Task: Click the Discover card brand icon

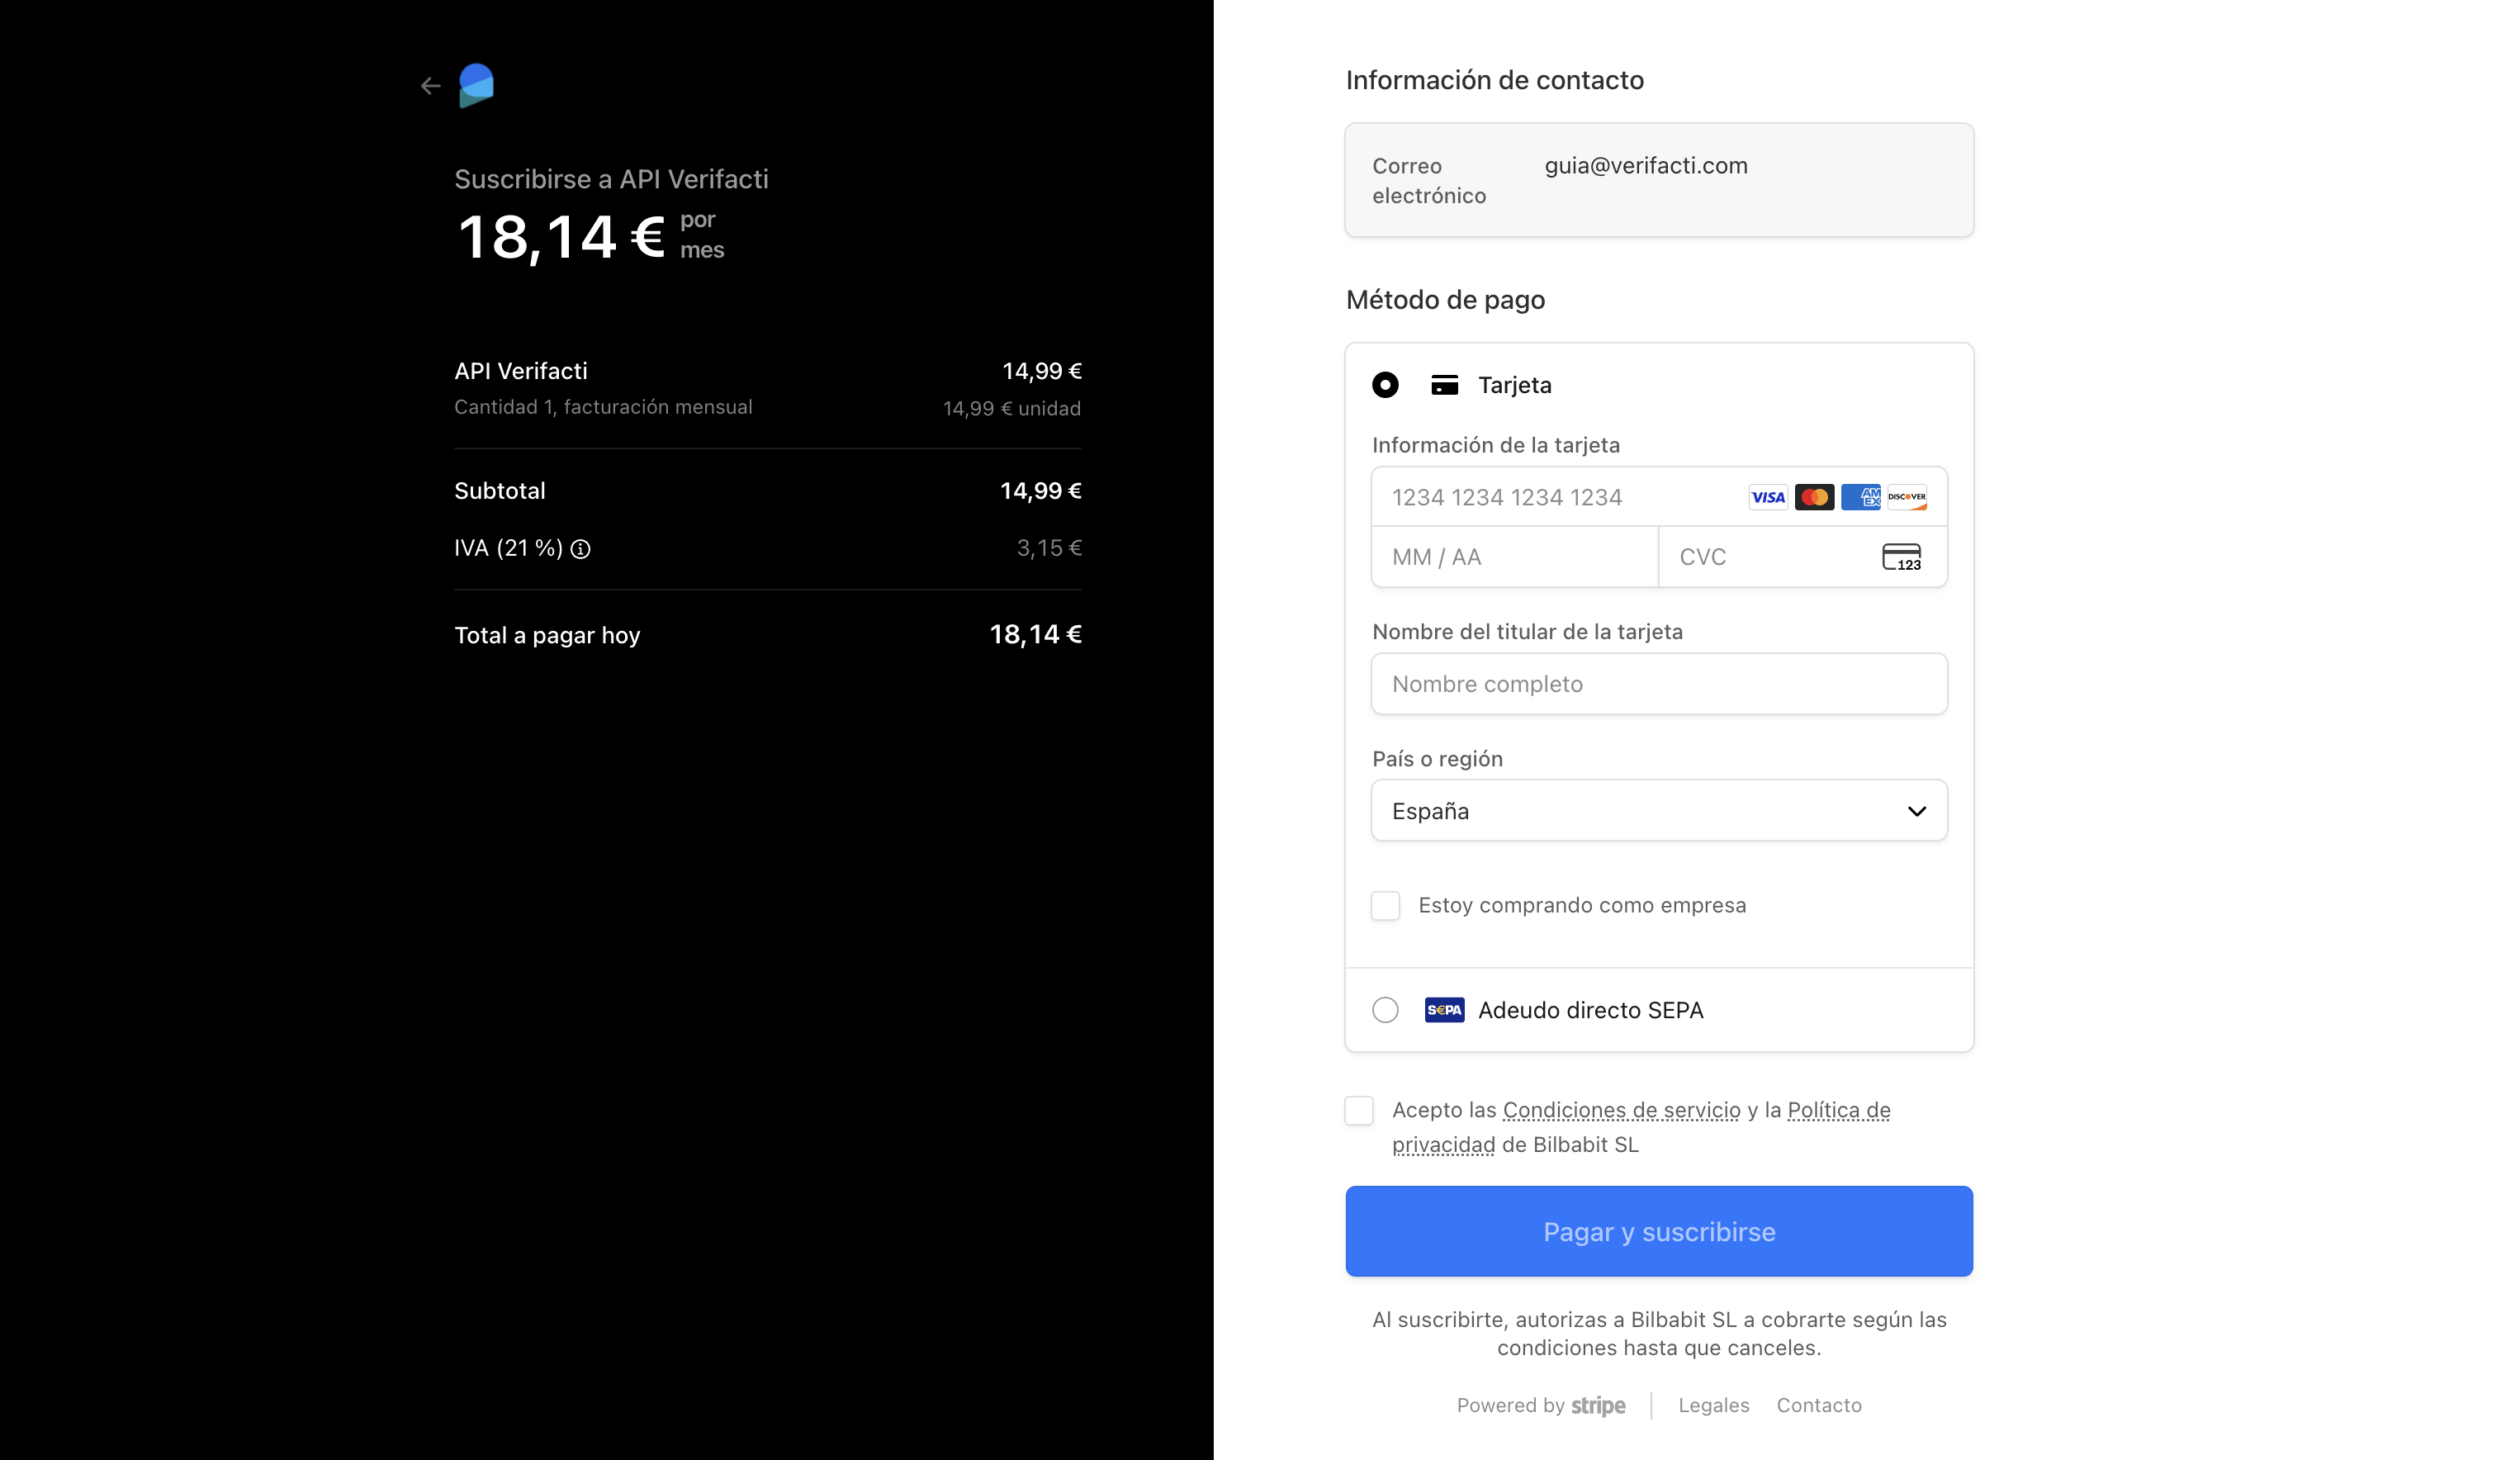Action: [x=1907, y=497]
